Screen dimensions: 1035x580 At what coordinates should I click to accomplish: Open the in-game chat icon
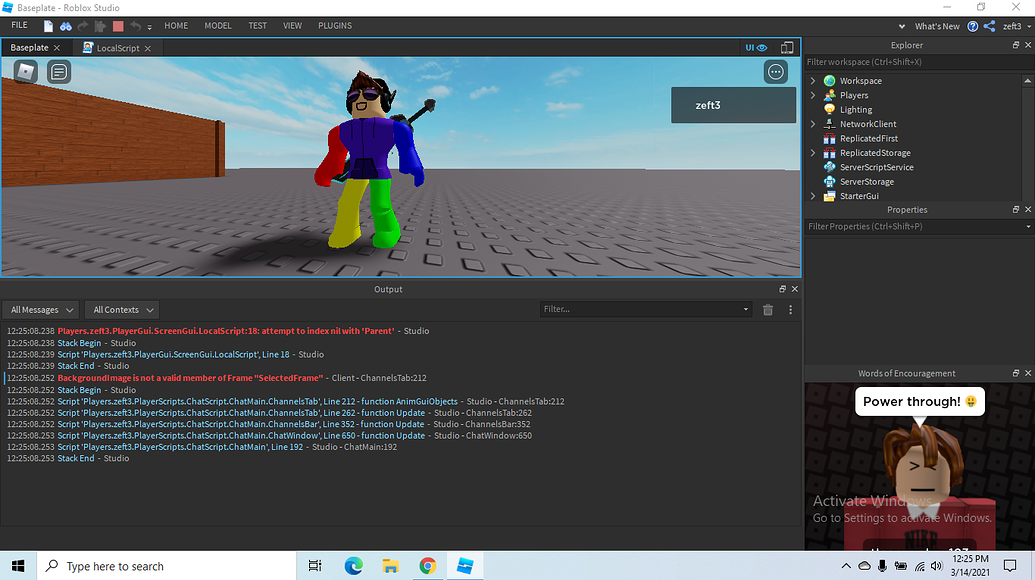pyautogui.click(x=59, y=71)
